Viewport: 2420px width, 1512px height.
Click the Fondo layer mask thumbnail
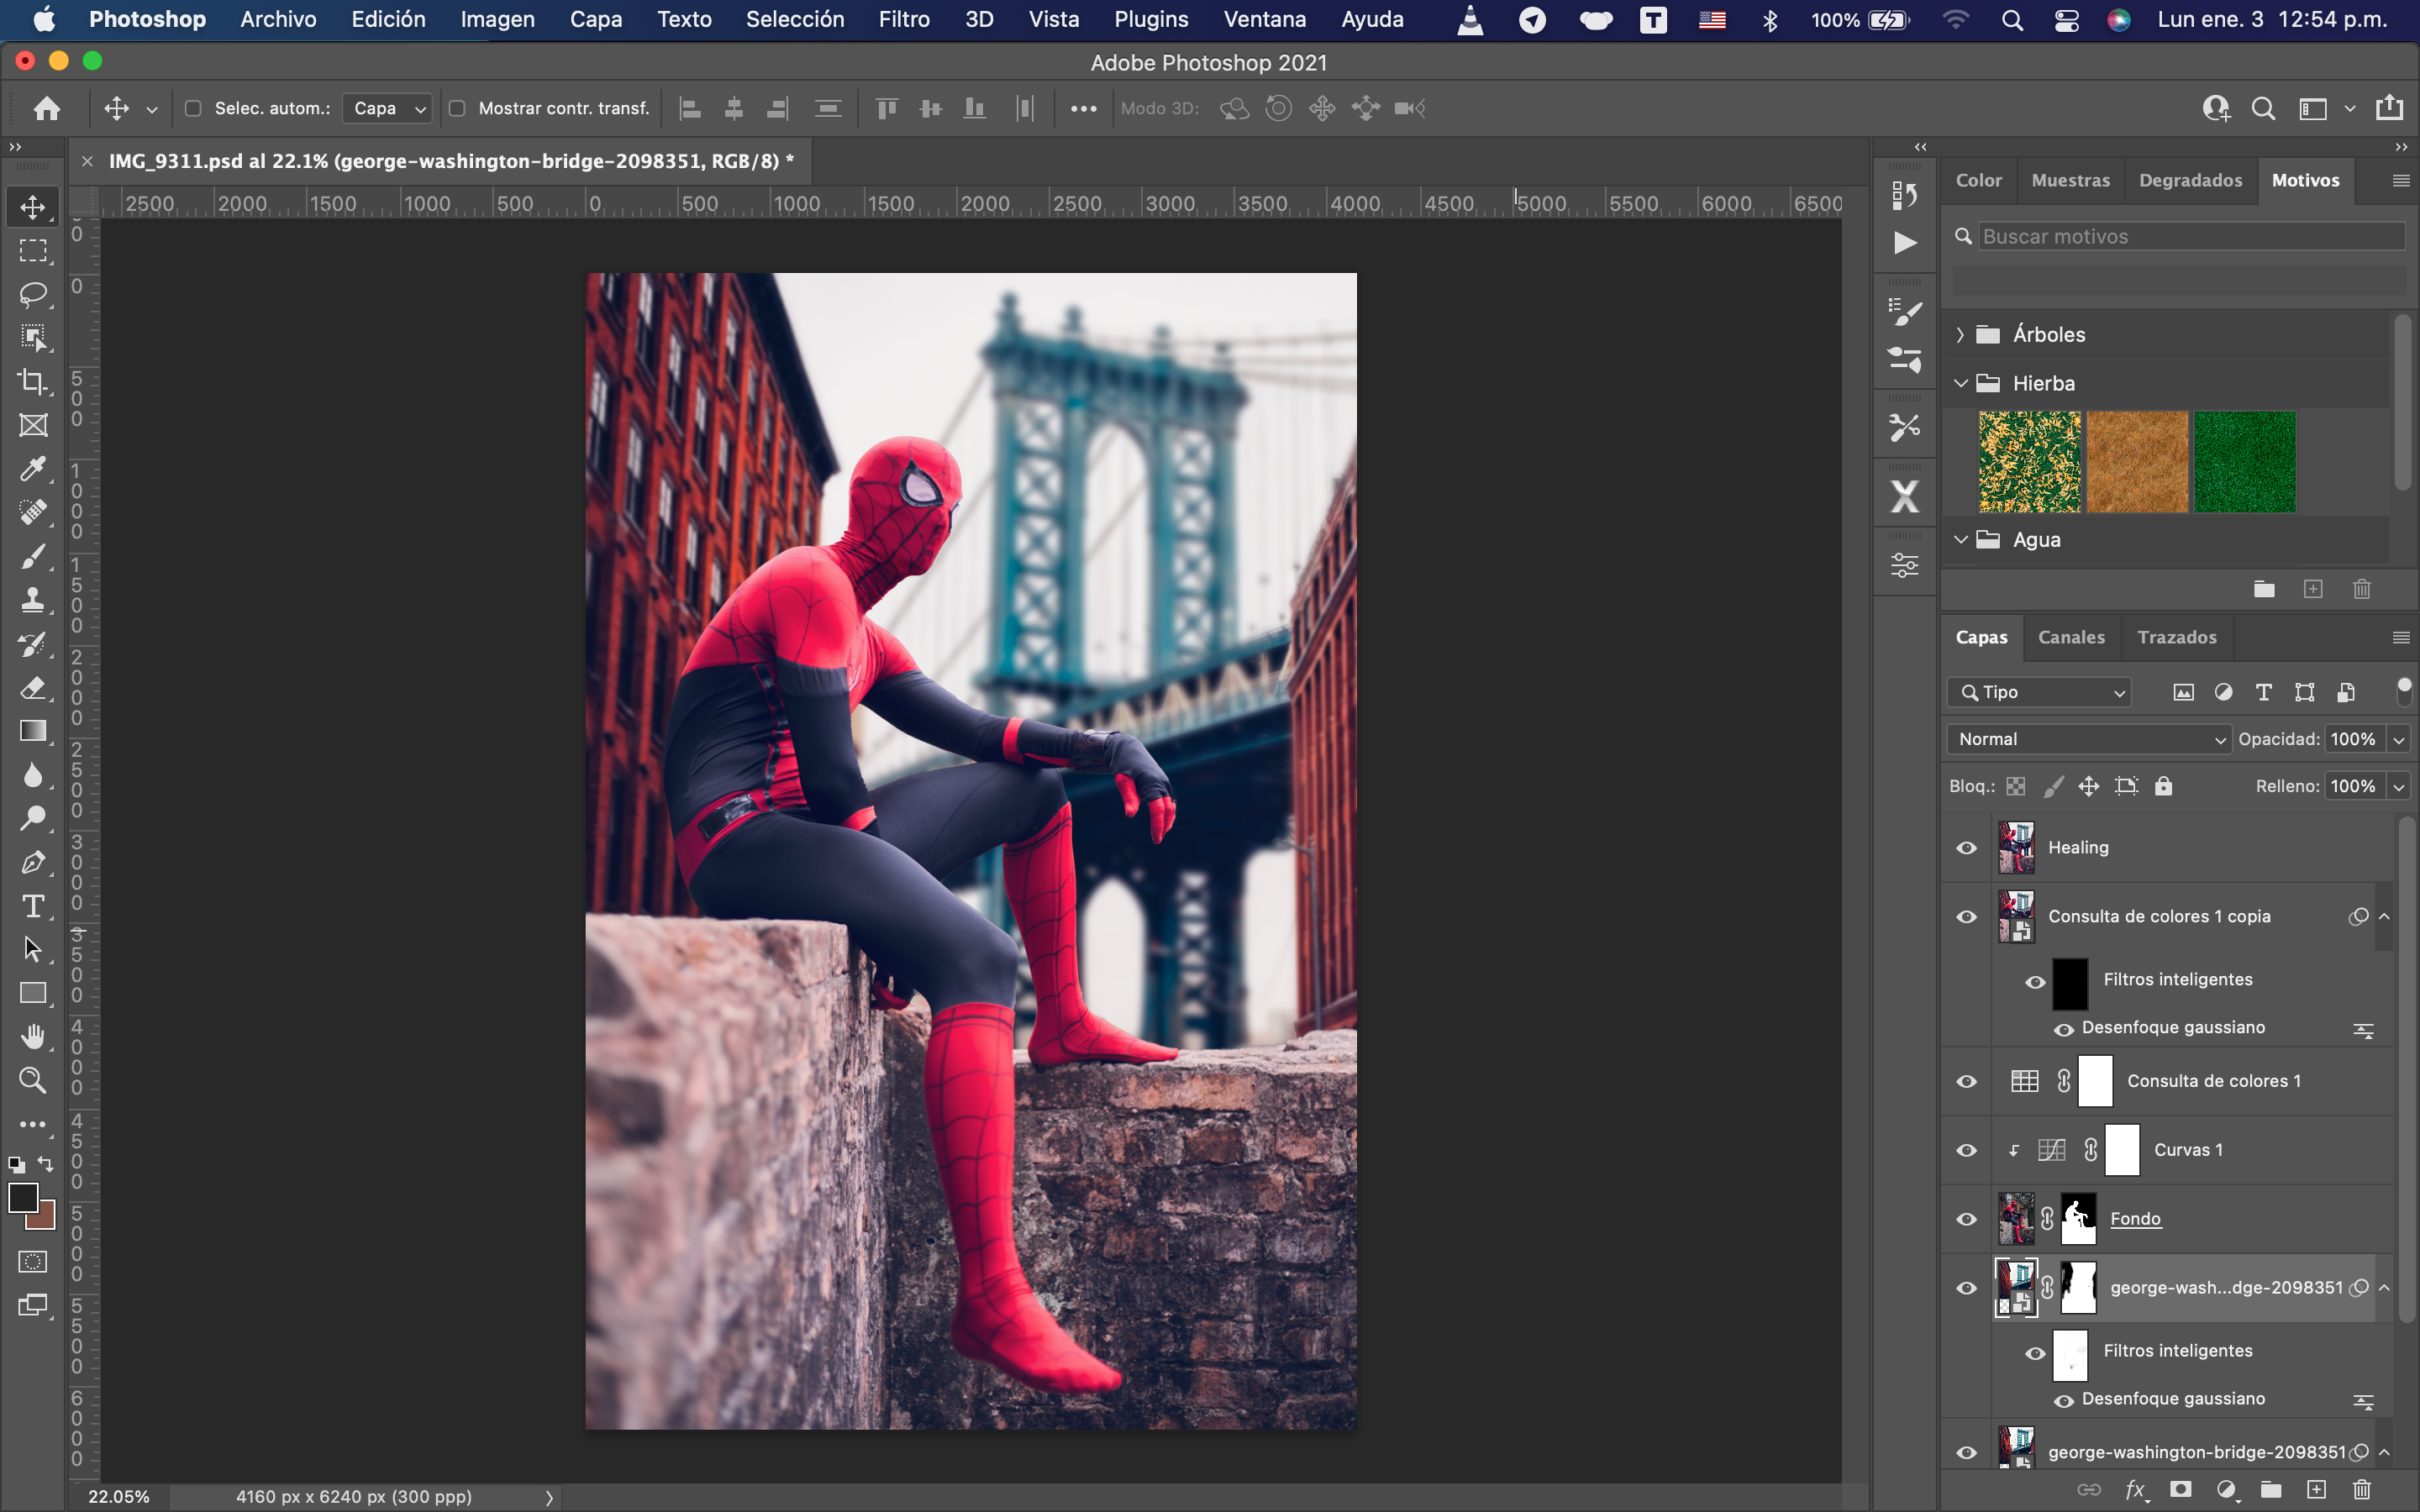coord(2078,1219)
